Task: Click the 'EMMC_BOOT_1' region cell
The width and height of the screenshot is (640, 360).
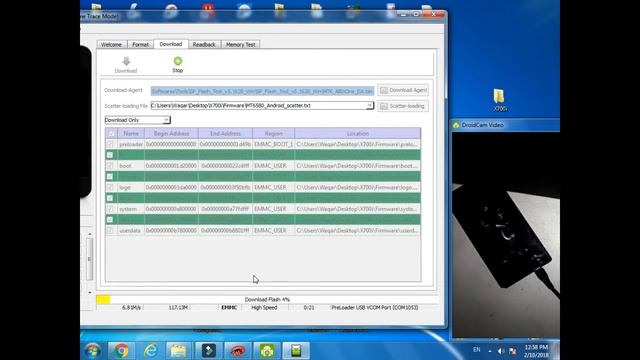Action: (x=273, y=144)
